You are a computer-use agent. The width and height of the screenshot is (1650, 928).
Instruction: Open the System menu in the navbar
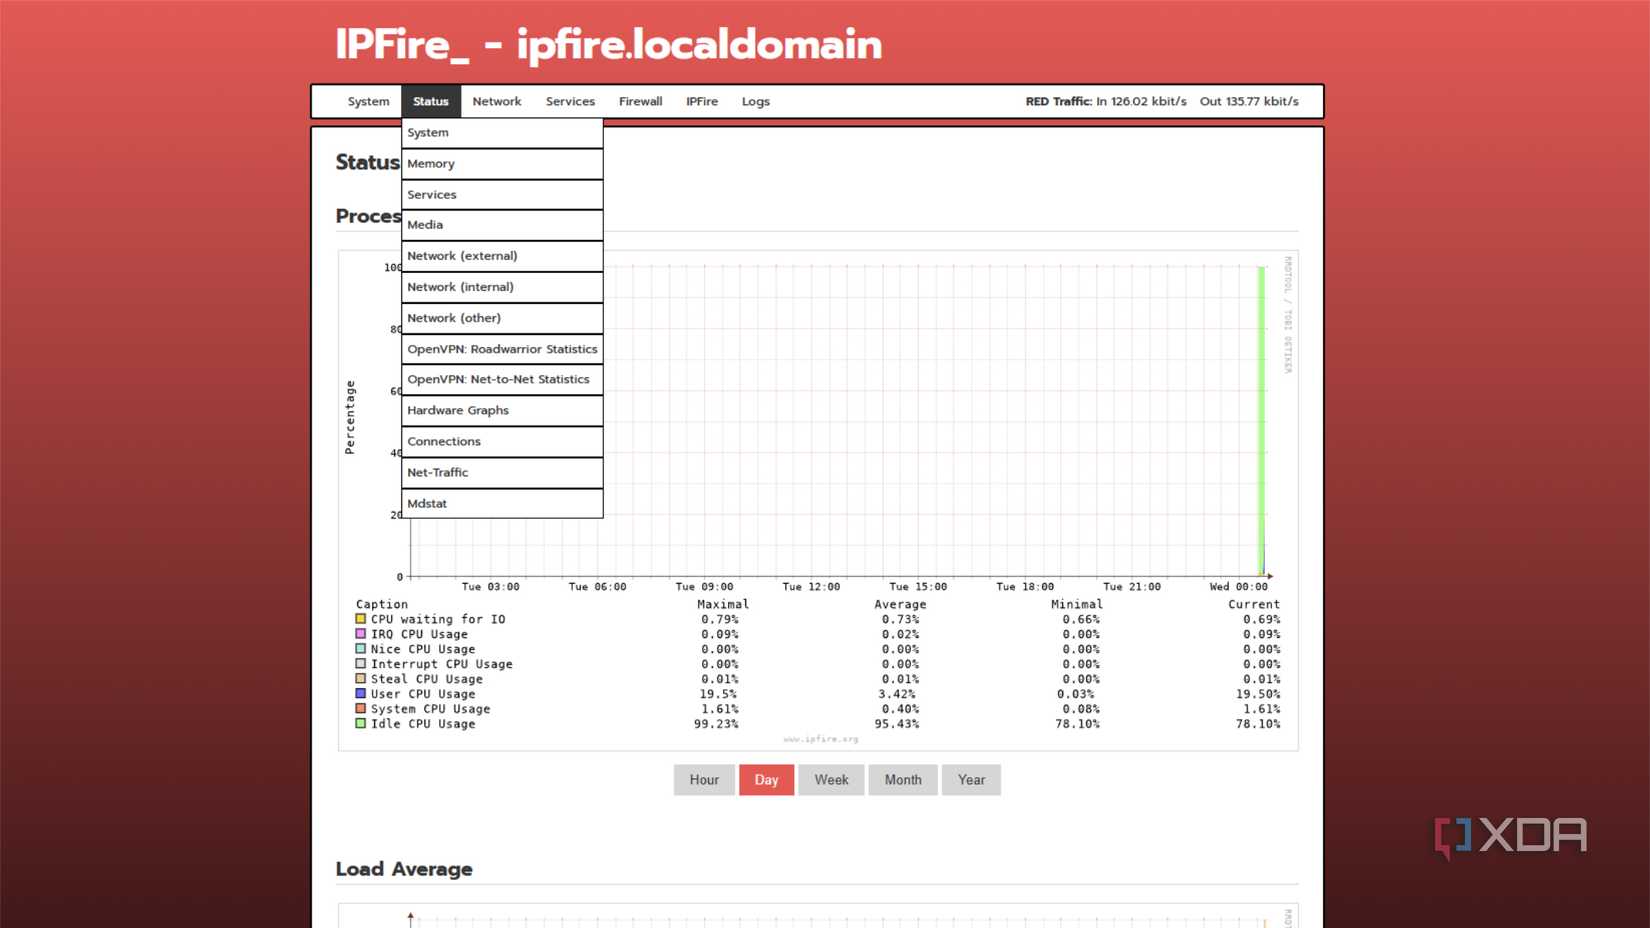367,101
